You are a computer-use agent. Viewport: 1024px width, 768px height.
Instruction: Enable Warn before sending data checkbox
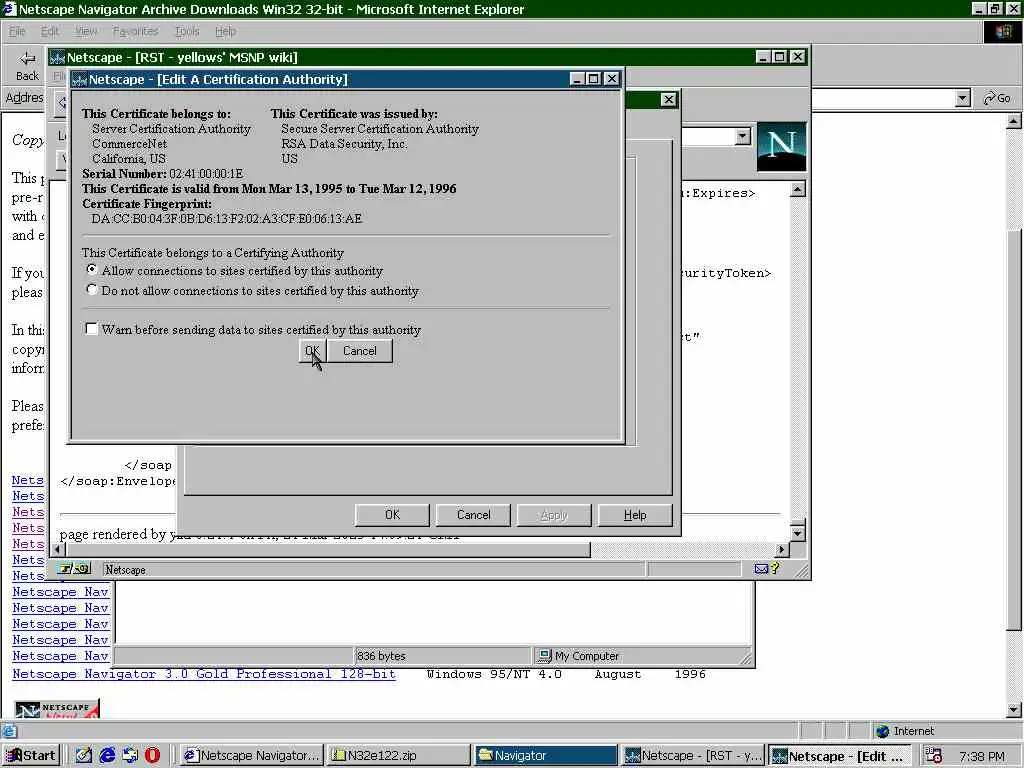point(92,328)
